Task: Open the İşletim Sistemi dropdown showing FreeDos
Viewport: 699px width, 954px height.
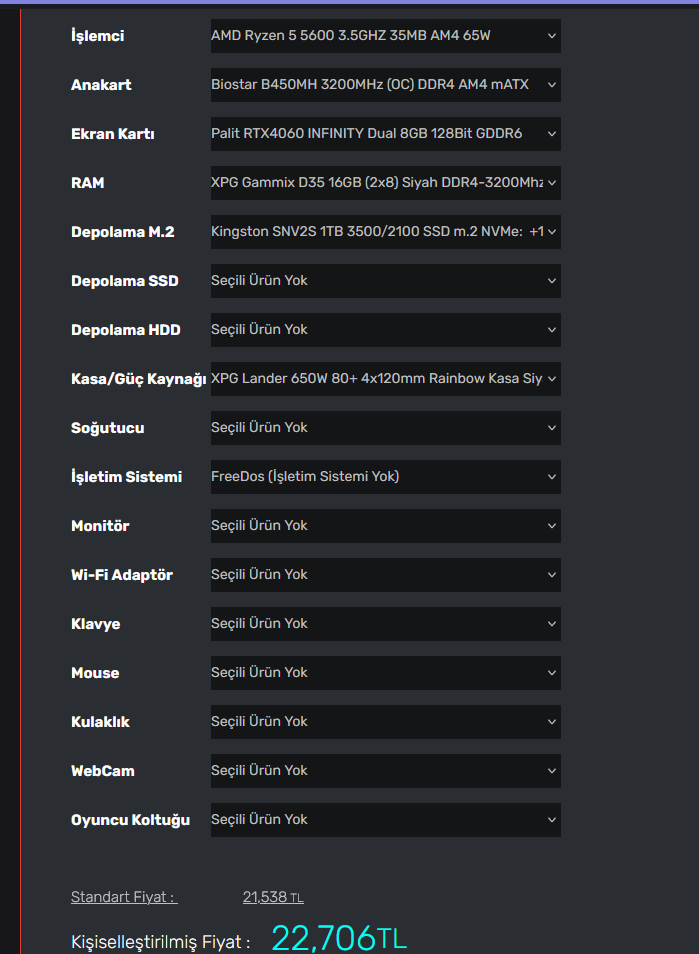Action: [386, 476]
